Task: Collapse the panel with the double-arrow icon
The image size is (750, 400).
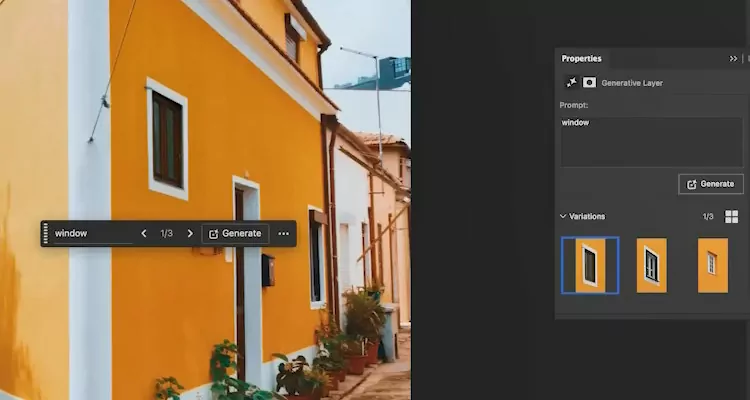Action: 733,58
